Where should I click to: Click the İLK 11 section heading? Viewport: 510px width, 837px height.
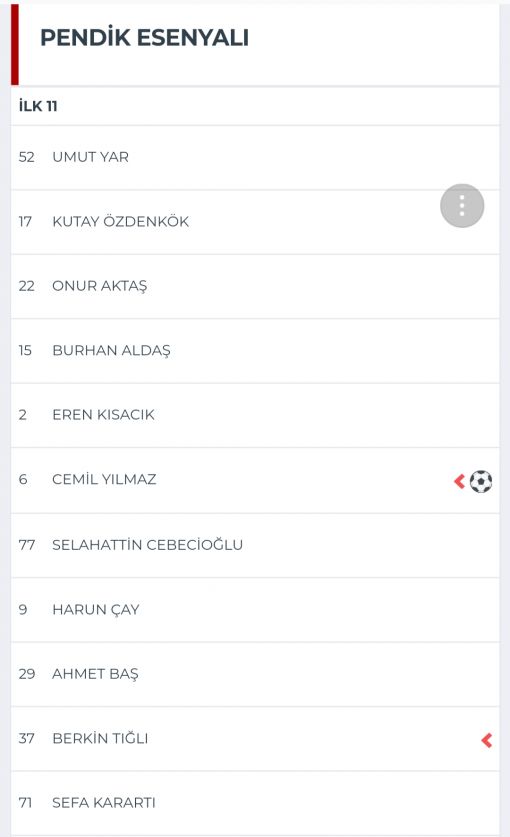[38, 106]
